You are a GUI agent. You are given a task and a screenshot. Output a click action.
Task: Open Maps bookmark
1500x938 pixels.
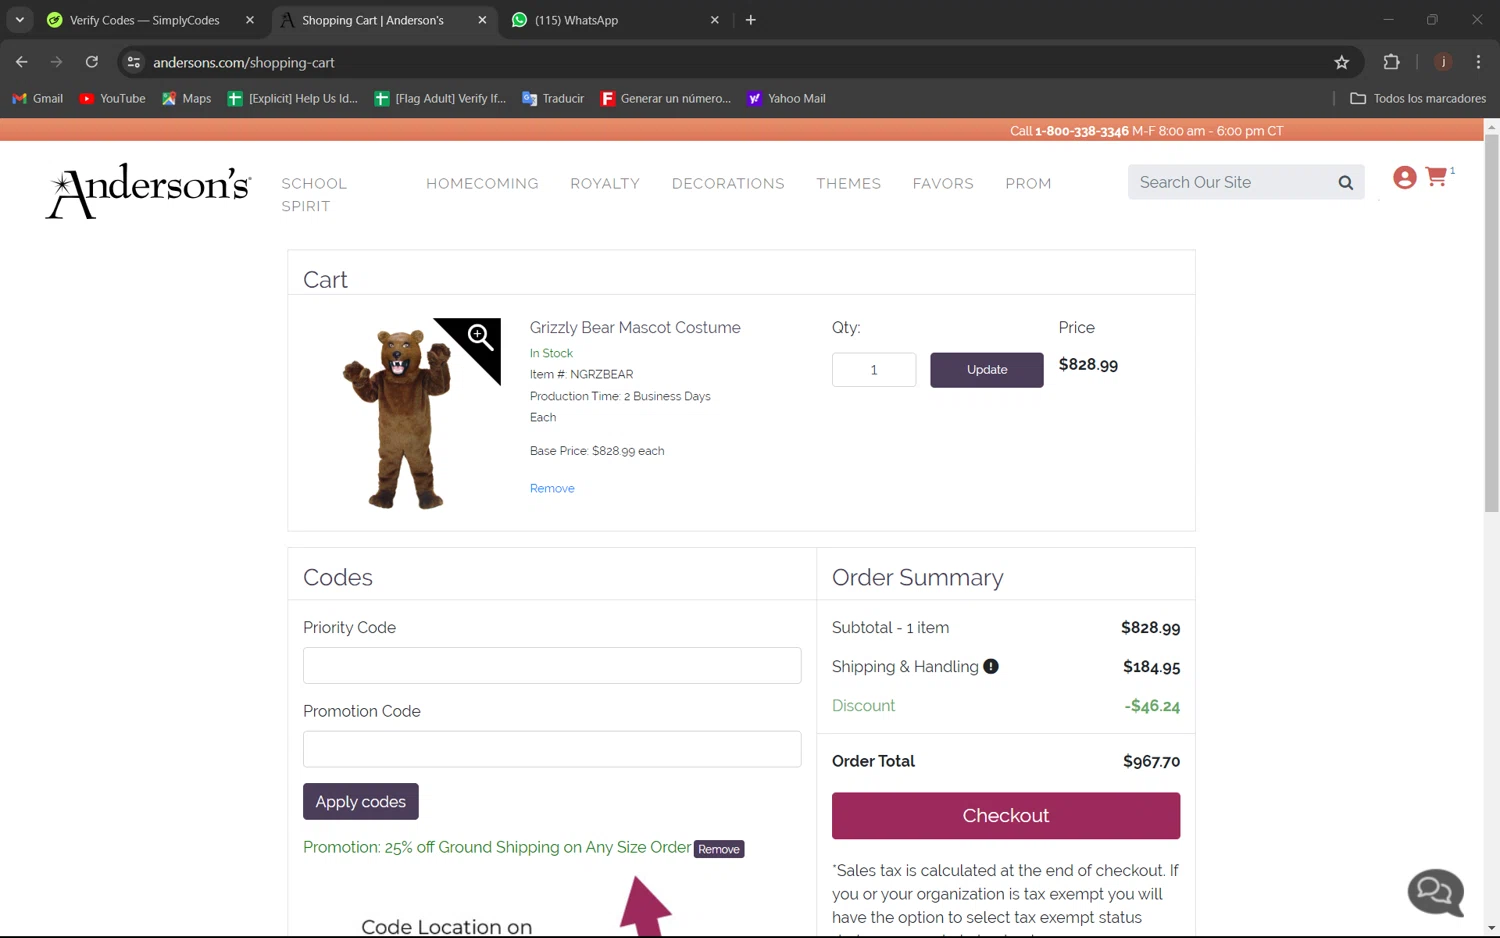pos(187,98)
